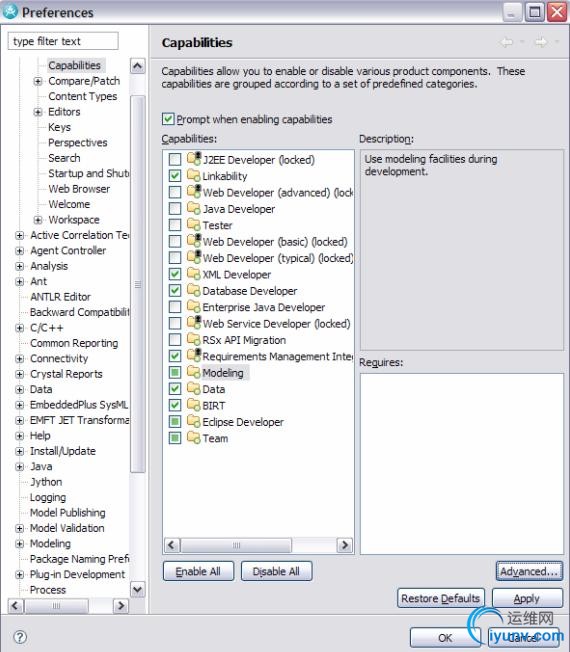Confirm with the OK button
570x652 pixels.
(x=445, y=637)
